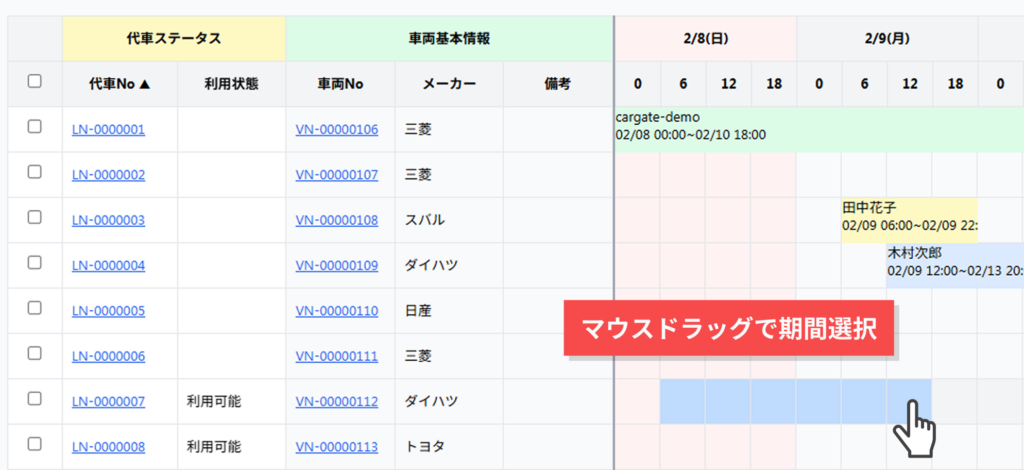Image resolution: width=1024 pixels, height=470 pixels.
Task: Click the 備考 column header
Action: (557, 84)
